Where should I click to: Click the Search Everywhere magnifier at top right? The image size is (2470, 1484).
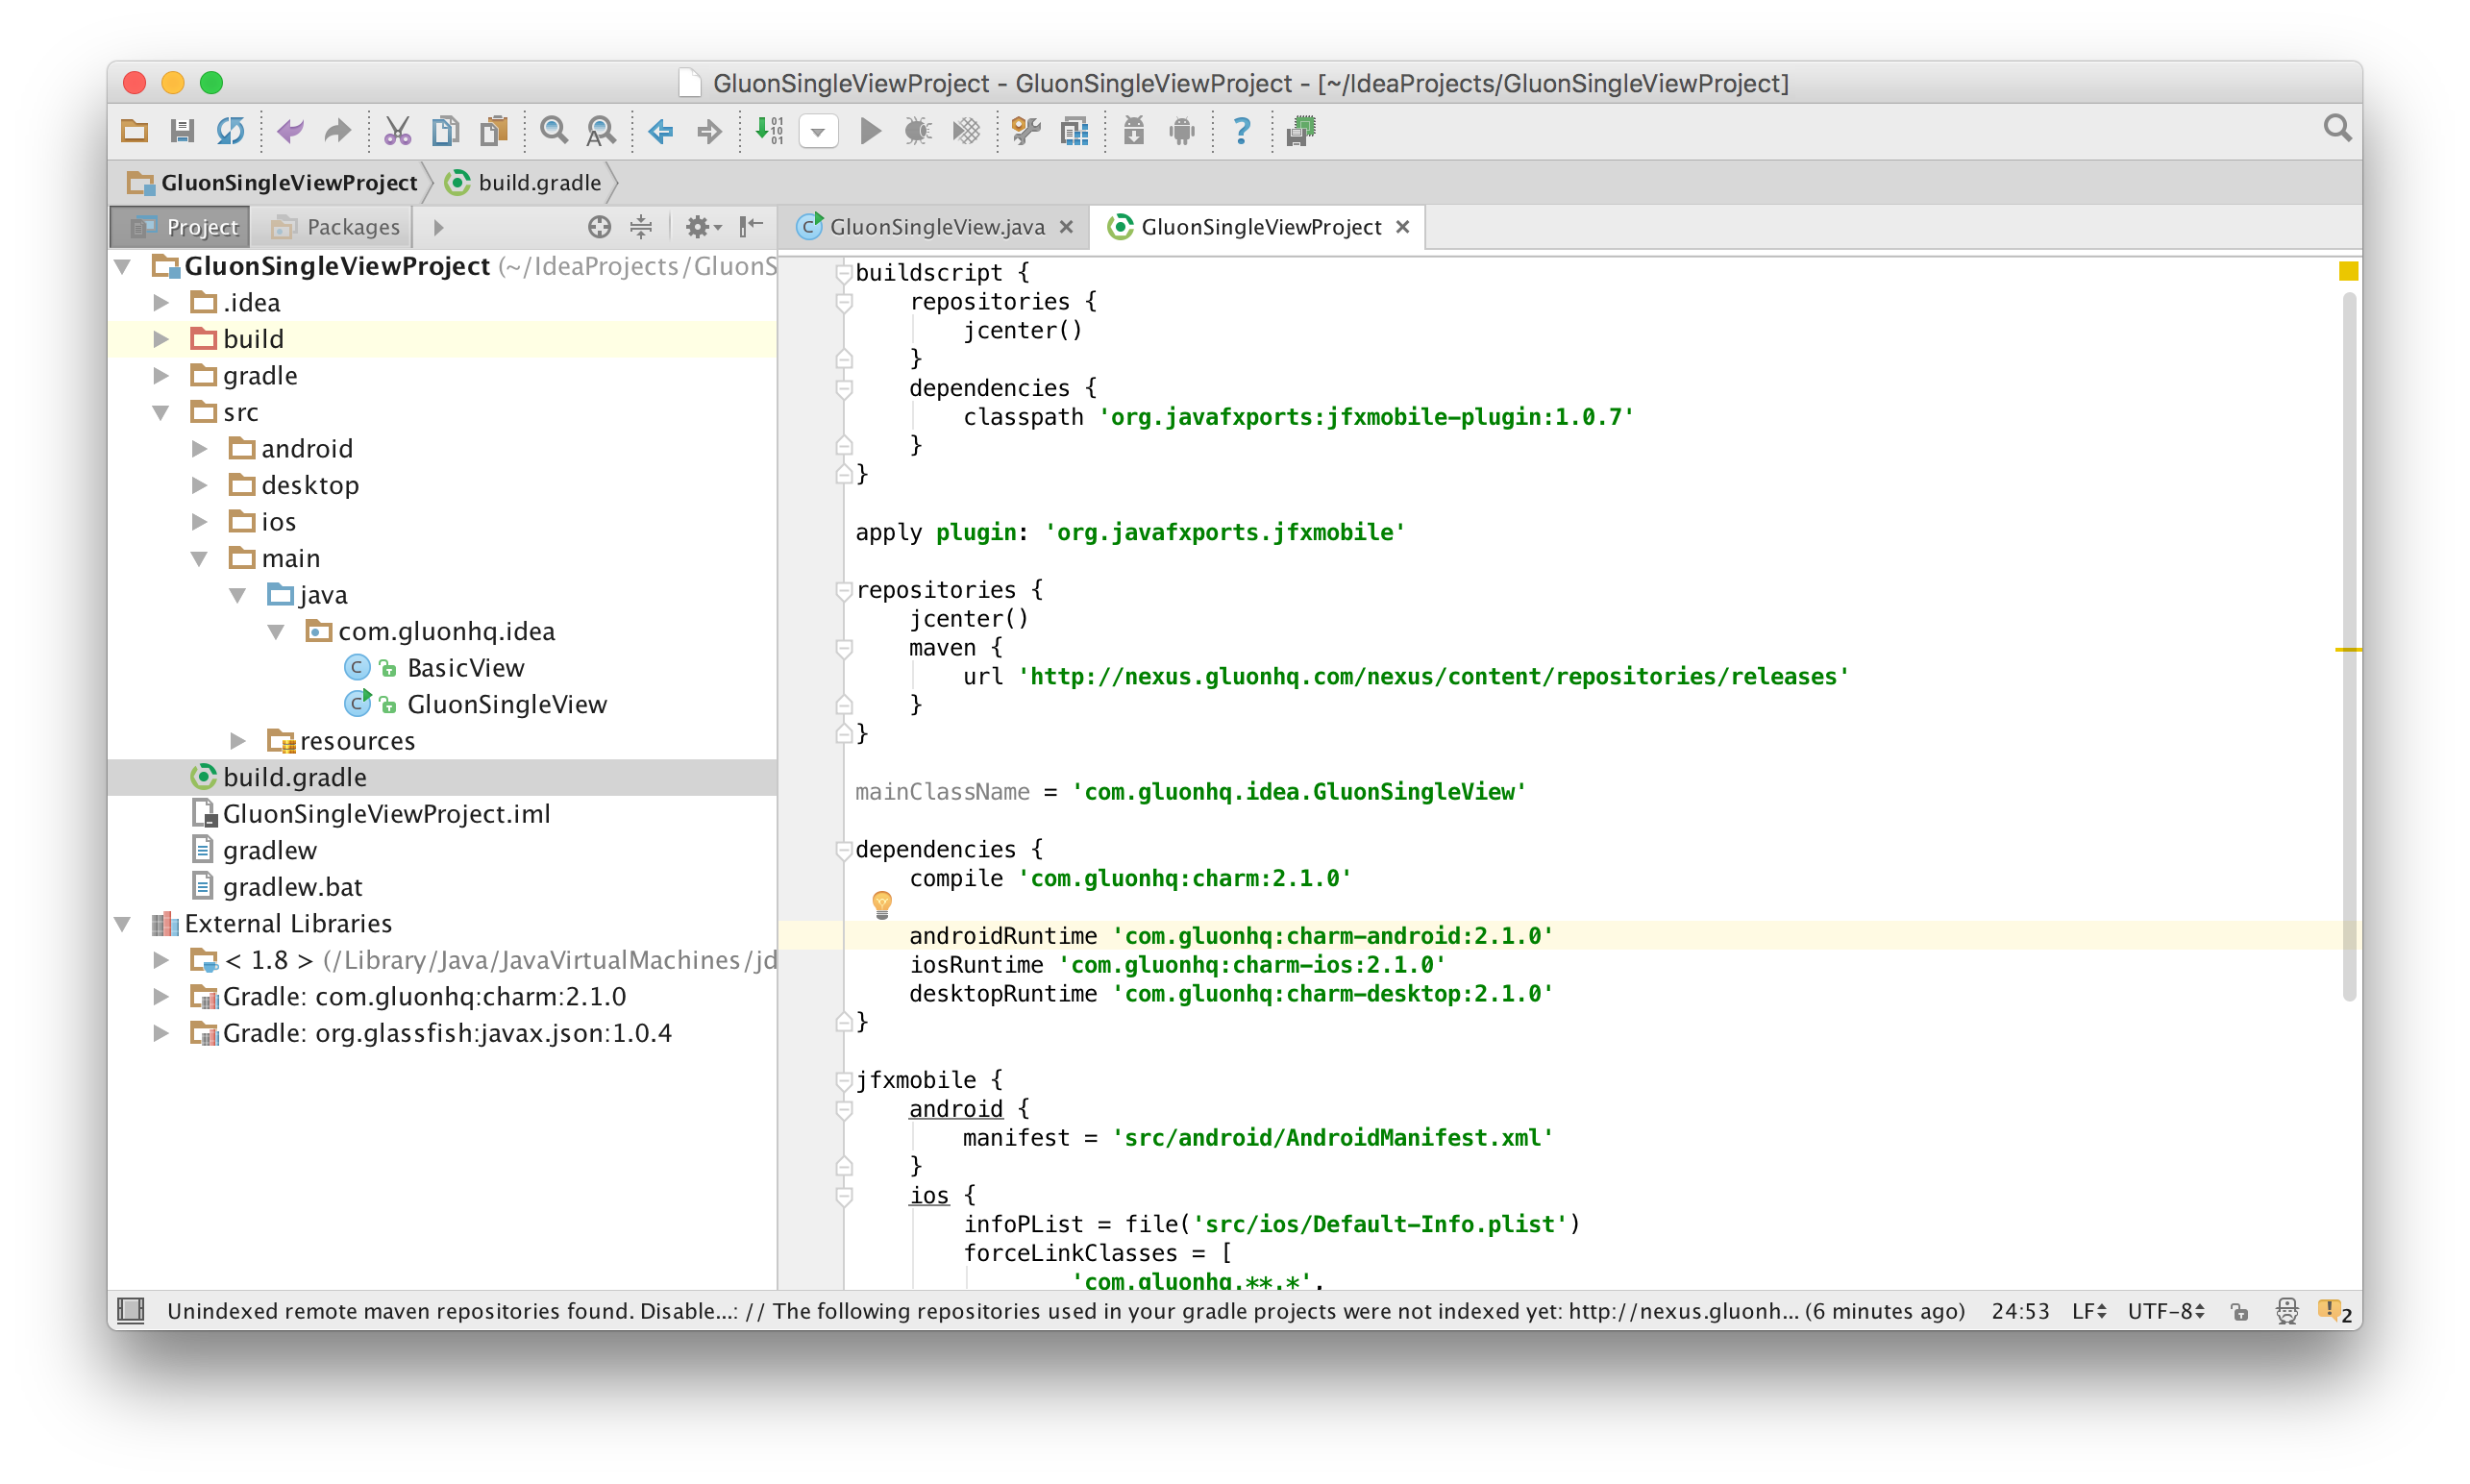(x=2338, y=129)
